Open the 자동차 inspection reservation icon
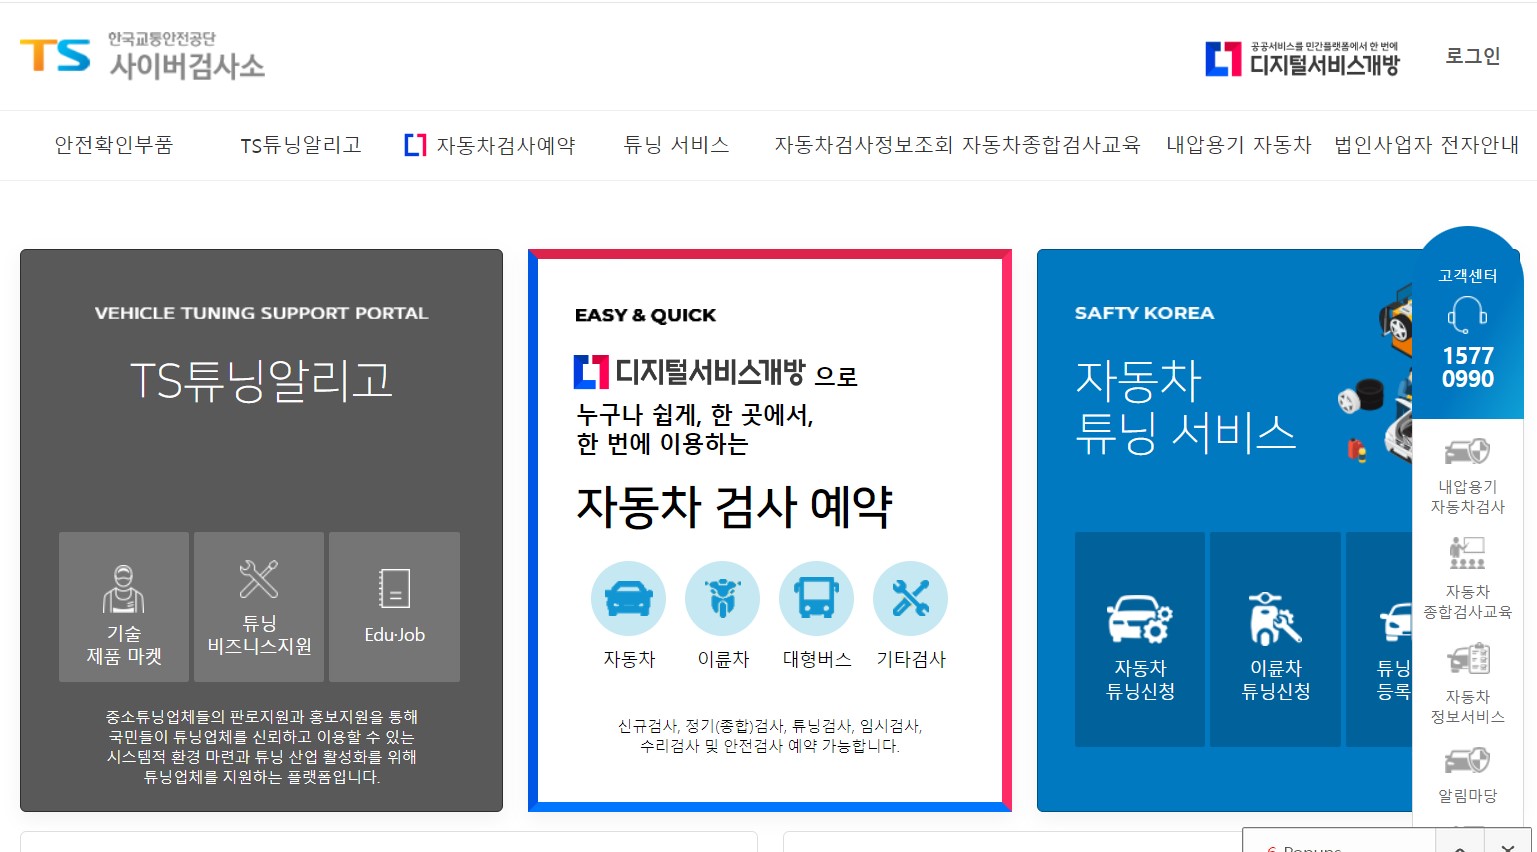The height and width of the screenshot is (852, 1537). 628,598
